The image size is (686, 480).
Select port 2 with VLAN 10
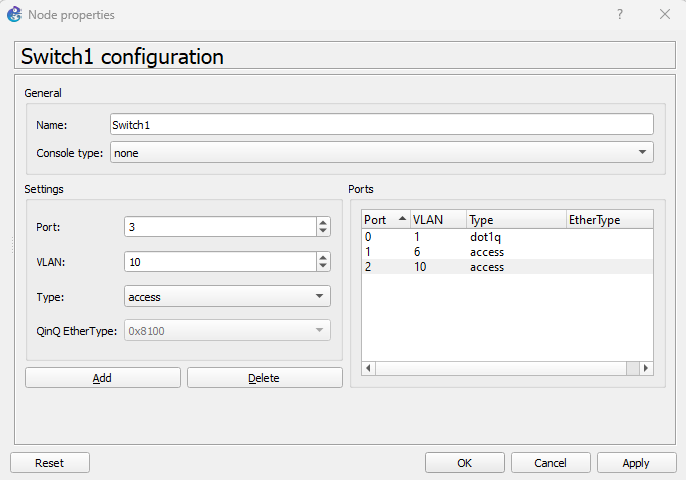pos(440,267)
